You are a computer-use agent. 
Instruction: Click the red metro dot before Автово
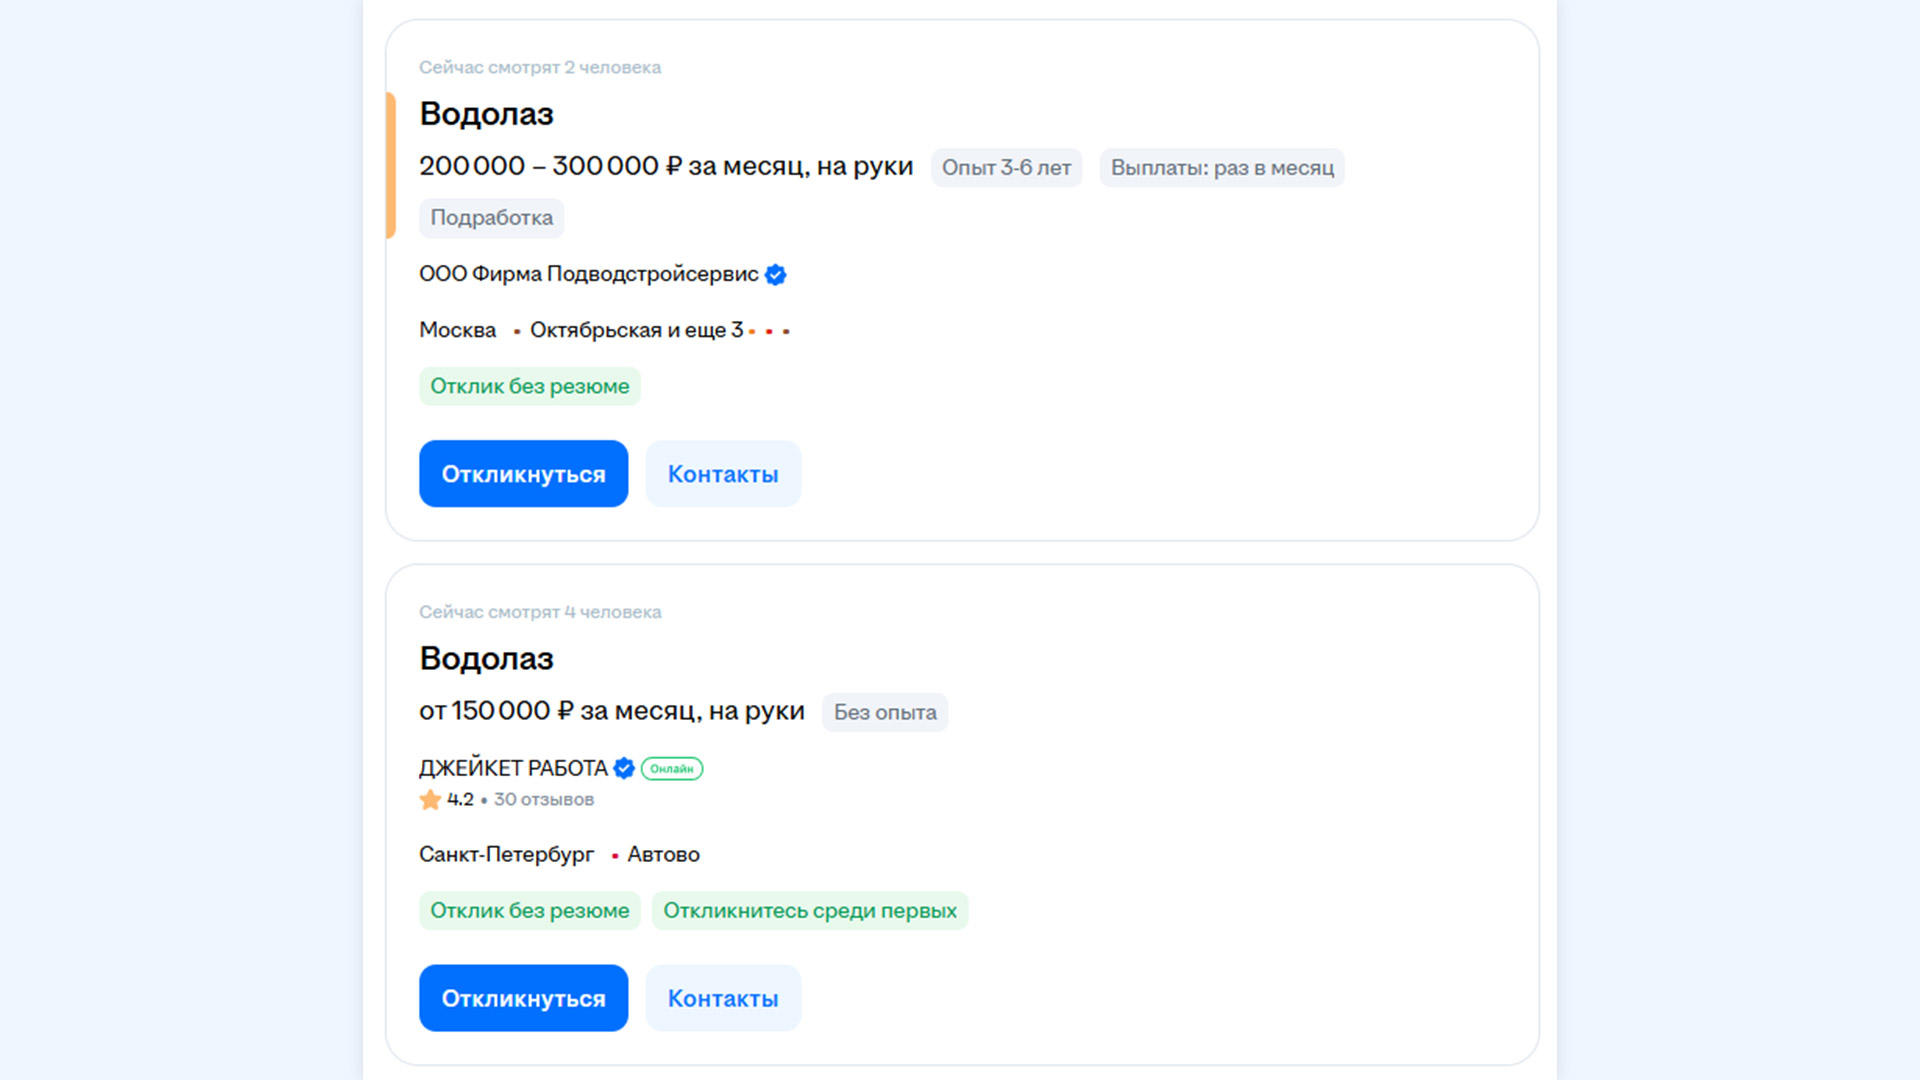pos(615,856)
